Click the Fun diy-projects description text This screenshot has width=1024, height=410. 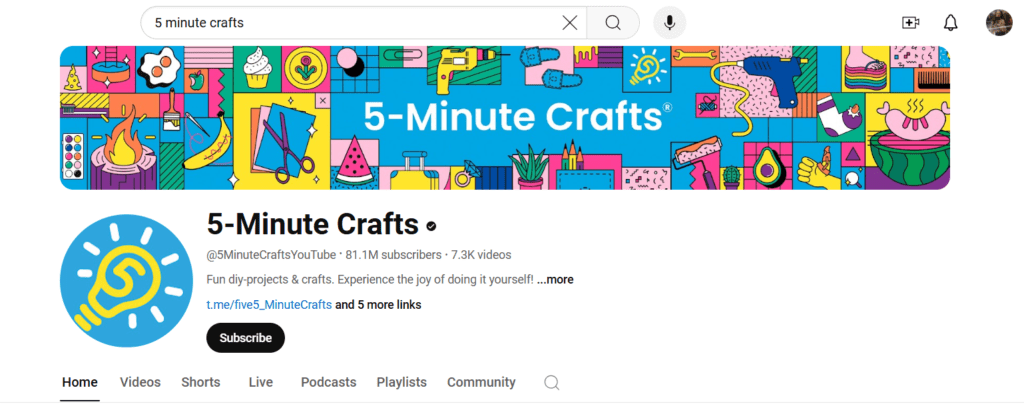[x=370, y=279]
